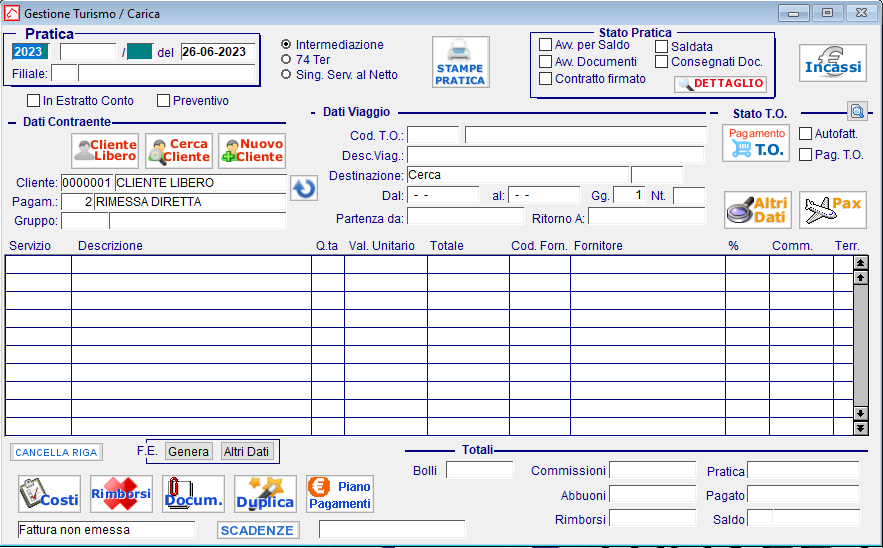Select the 74 Ter radio option
This screenshot has width=883, height=548.
click(x=286, y=59)
